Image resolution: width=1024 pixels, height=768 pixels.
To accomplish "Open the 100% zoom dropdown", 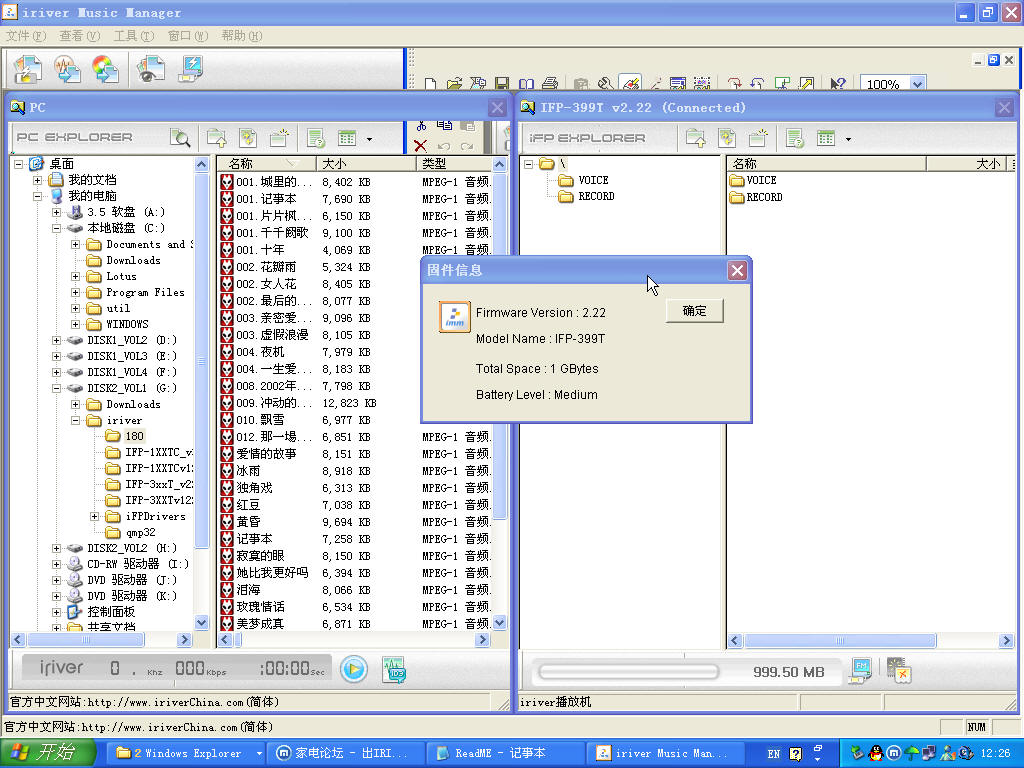I will tap(918, 84).
